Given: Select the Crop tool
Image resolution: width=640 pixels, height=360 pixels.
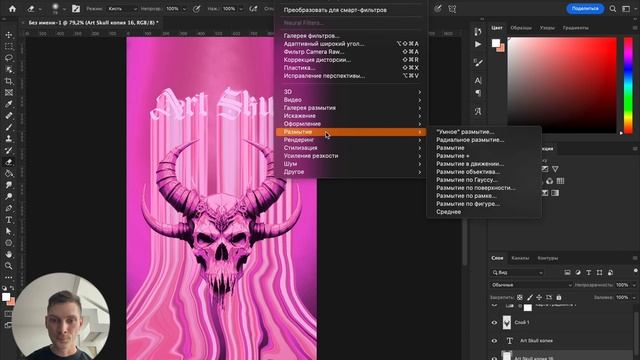Looking at the screenshot, I should point(9,81).
